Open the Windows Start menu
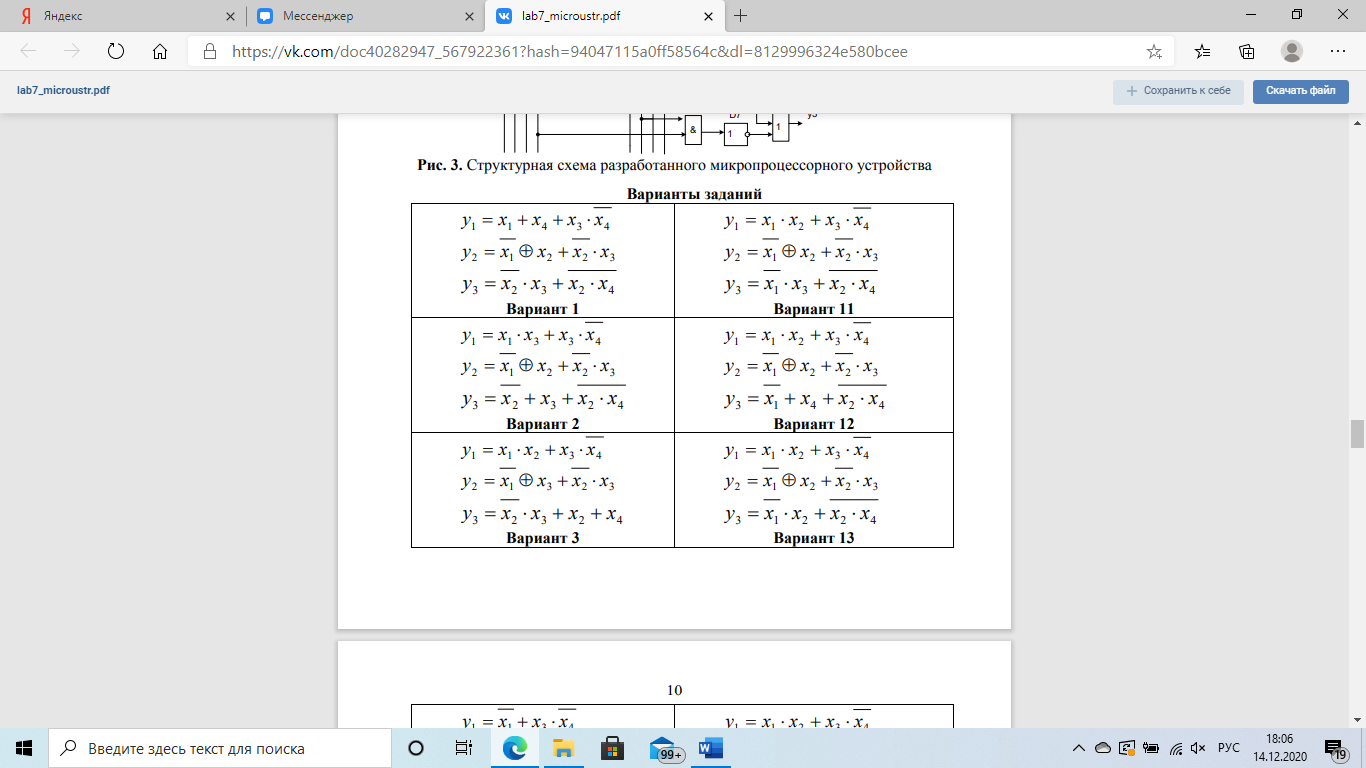The height and width of the screenshot is (768, 1366). [x=24, y=748]
